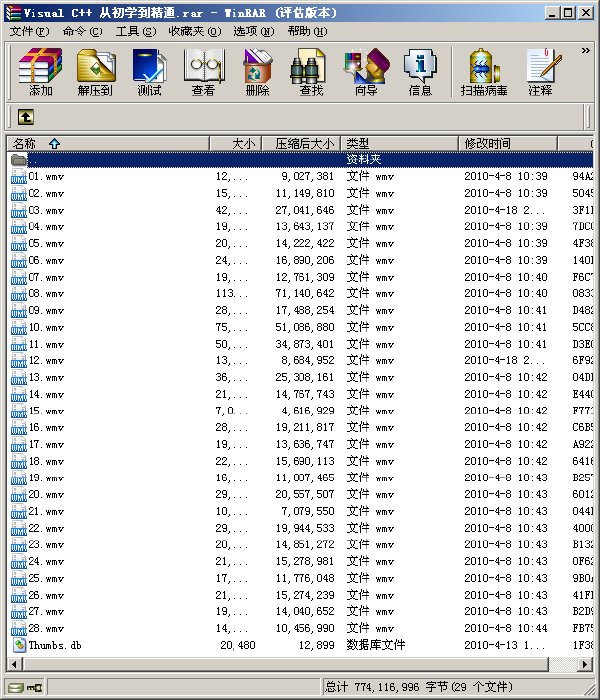The height and width of the screenshot is (700, 600).
Task: Select file 24.wmv
Action: 301,561
